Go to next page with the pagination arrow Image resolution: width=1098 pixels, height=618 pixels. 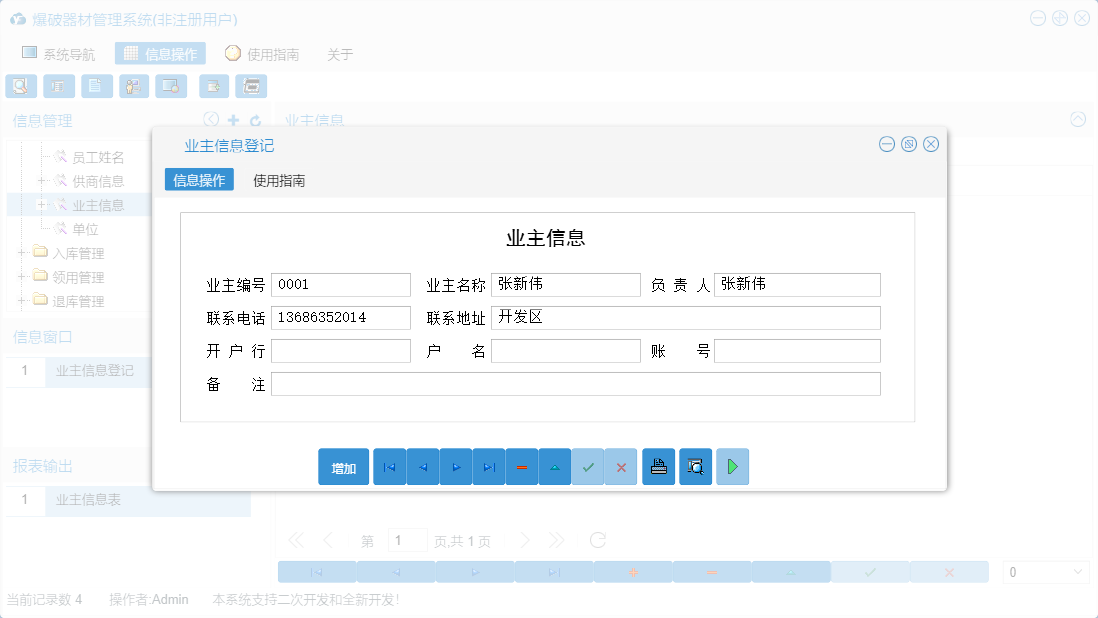pyautogui.click(x=526, y=540)
